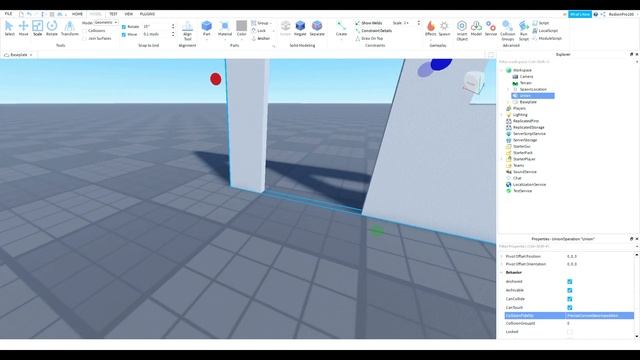Click the Spawn icon
The image size is (640, 360).
444,29
